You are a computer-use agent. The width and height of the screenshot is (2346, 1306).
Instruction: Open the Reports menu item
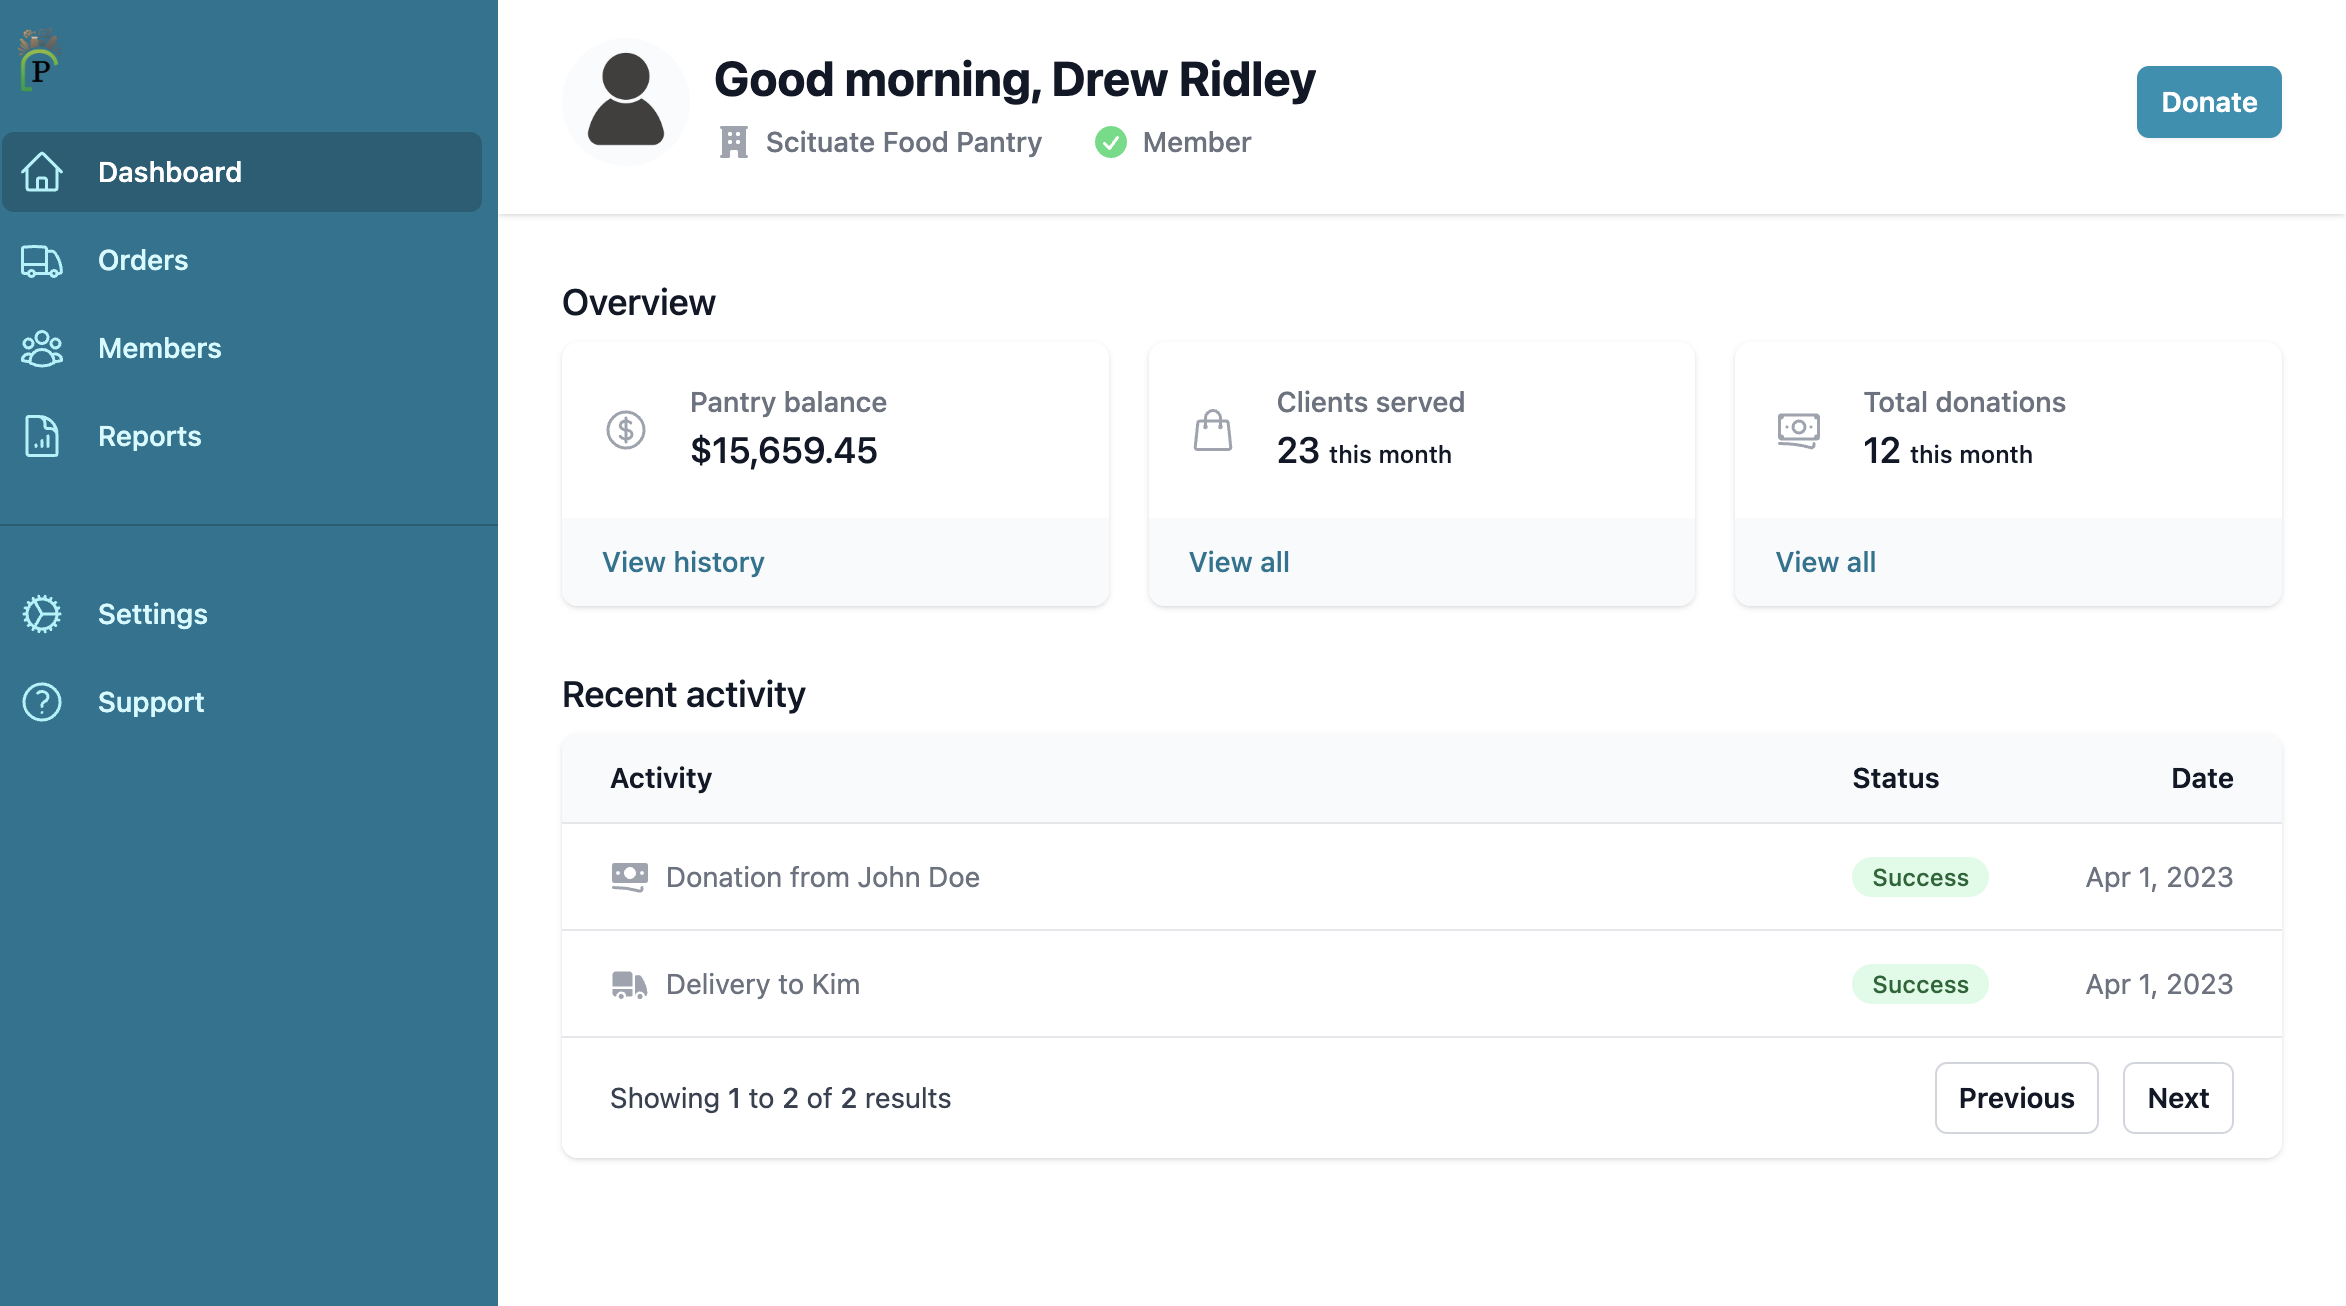tap(150, 437)
